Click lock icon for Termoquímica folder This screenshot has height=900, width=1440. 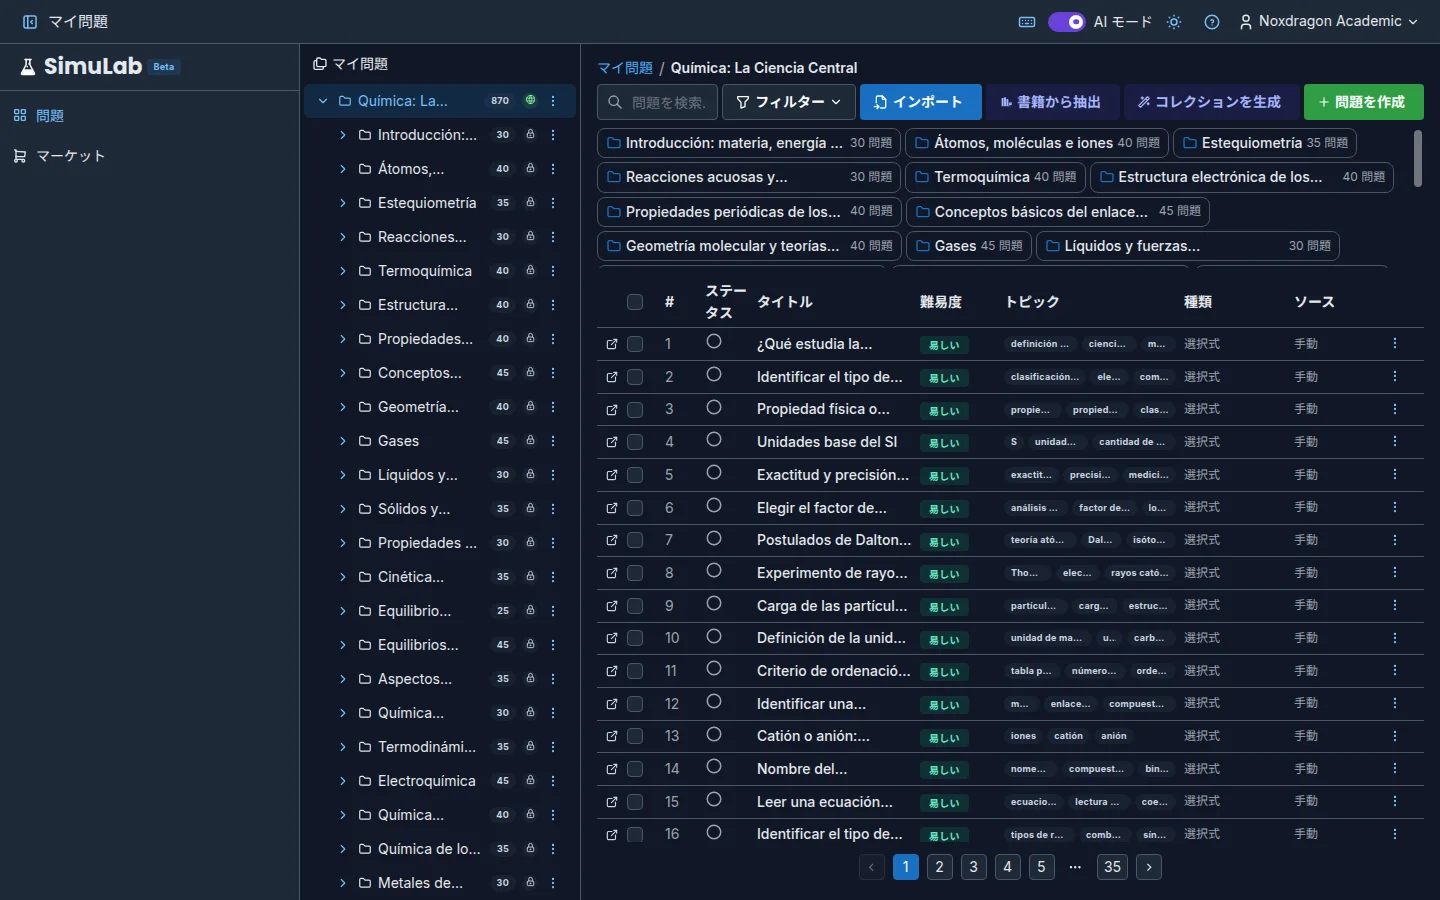coord(530,271)
